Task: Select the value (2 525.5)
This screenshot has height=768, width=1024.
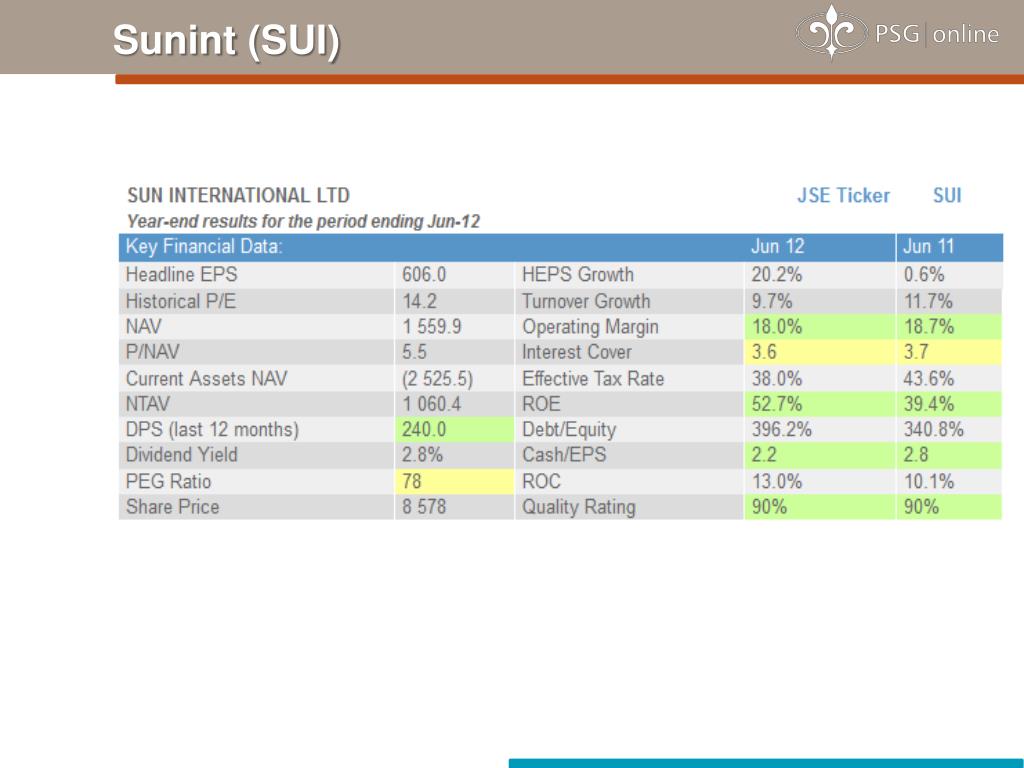Action: tap(437, 379)
